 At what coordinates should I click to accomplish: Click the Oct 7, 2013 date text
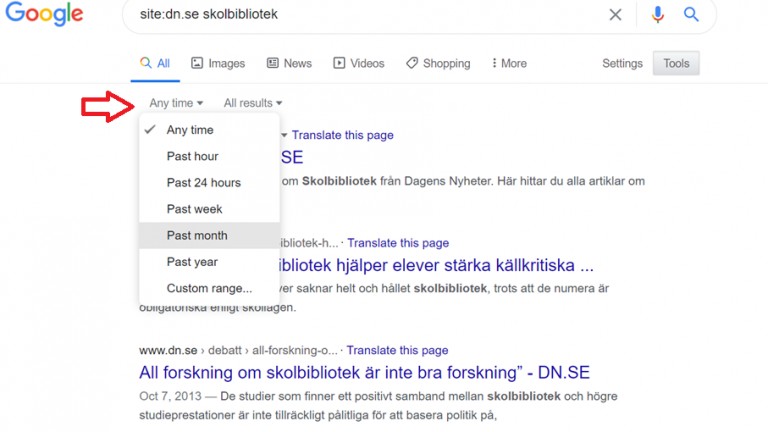(x=170, y=396)
